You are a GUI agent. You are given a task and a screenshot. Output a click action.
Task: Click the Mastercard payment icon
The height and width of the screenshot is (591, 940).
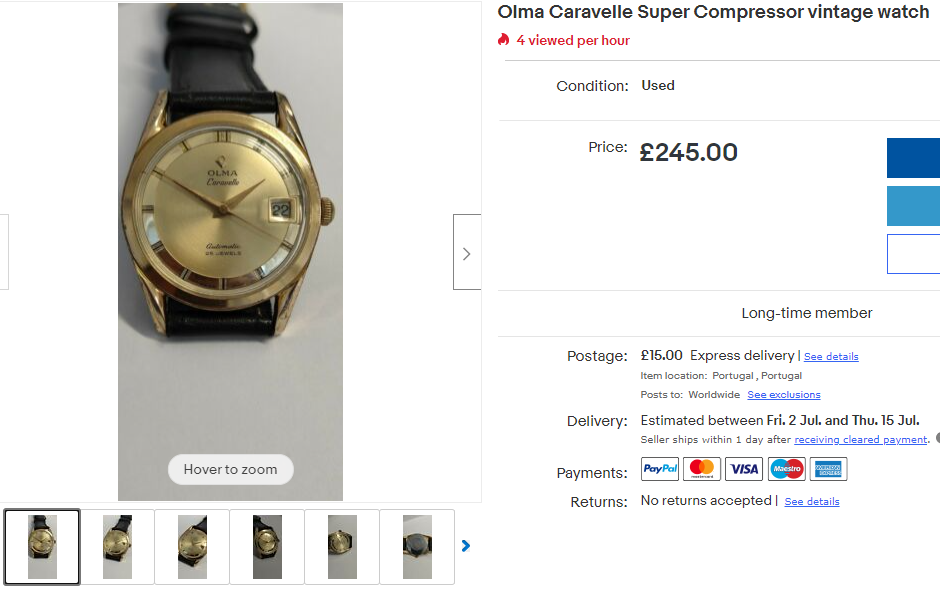click(702, 469)
